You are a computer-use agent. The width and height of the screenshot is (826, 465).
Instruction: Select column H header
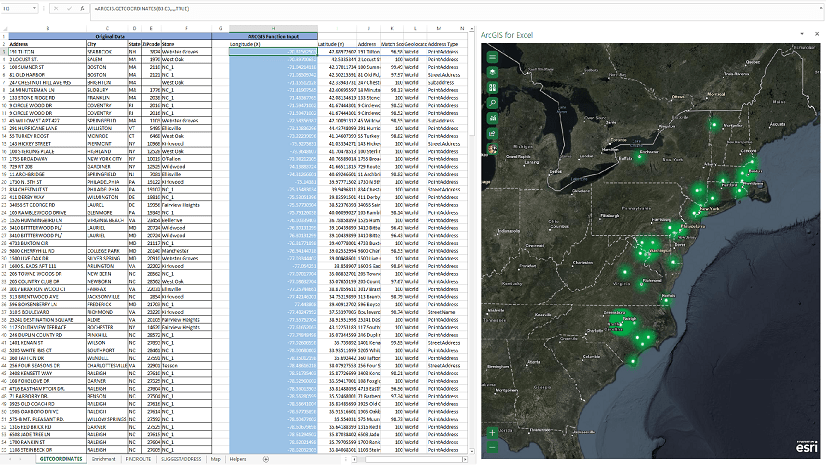coord(273,28)
